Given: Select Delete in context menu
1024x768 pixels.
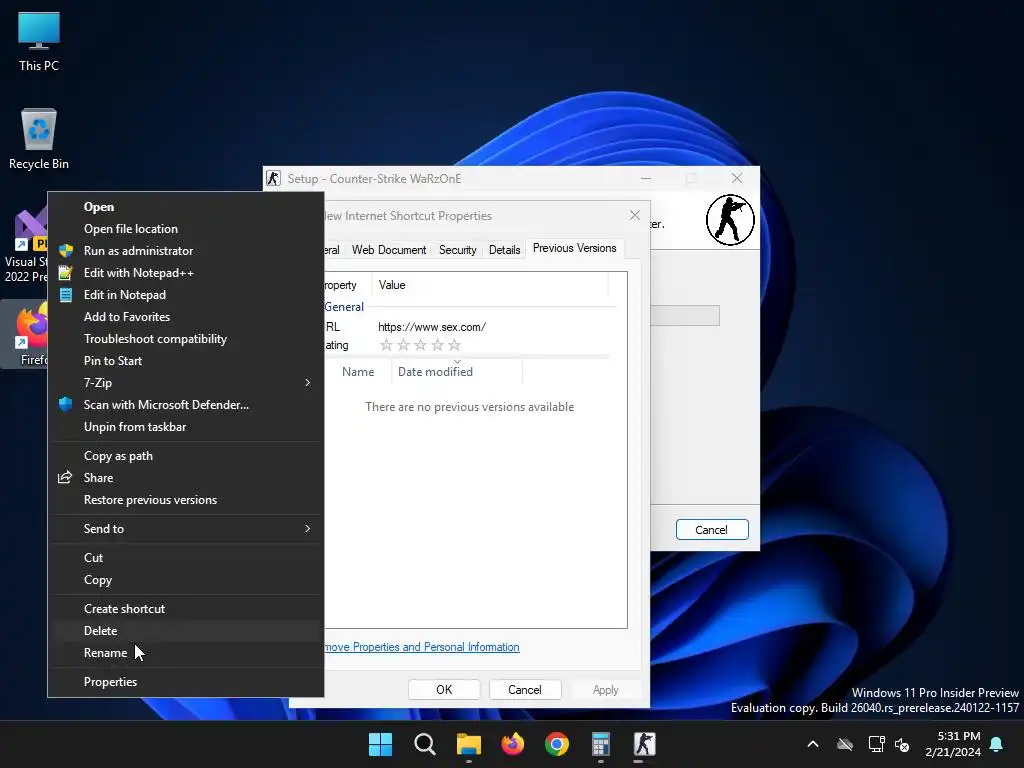Looking at the screenshot, I should [x=185, y=631].
